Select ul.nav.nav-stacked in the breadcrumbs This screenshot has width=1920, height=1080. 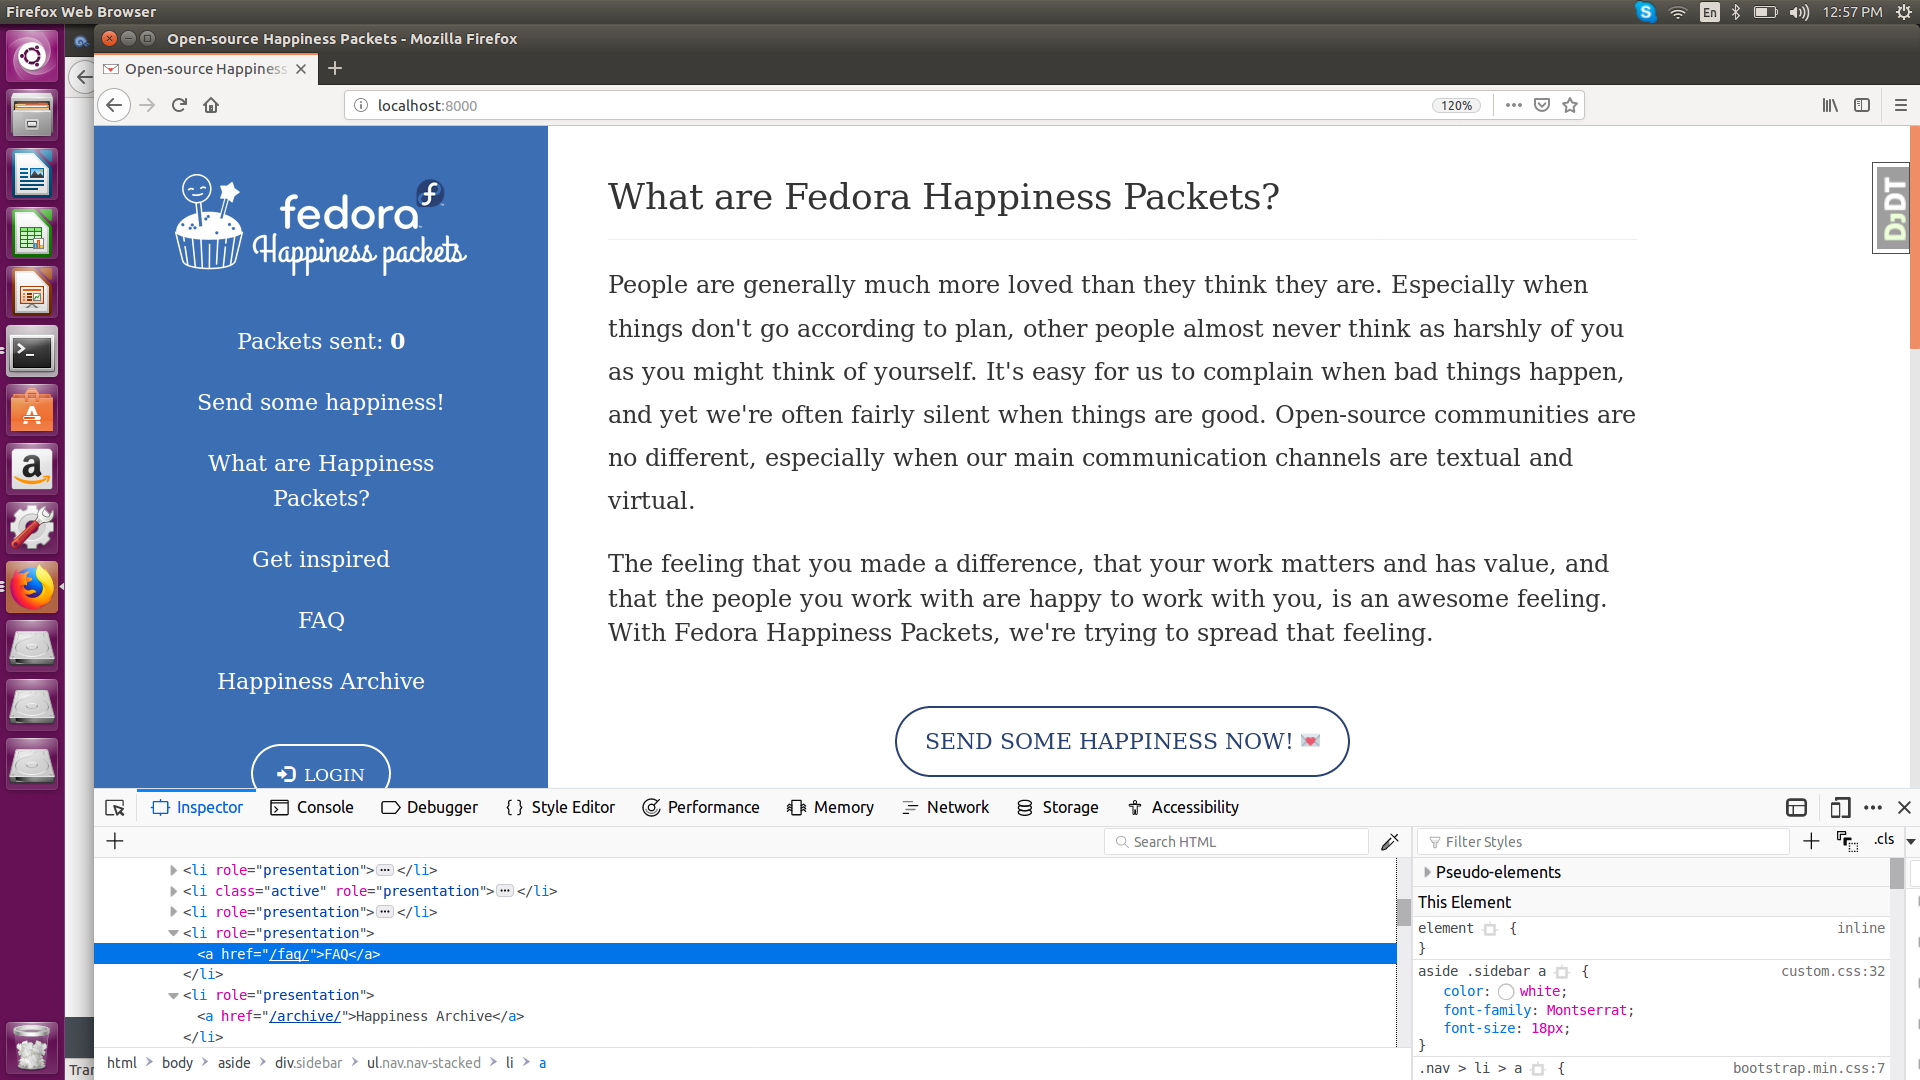click(424, 1063)
